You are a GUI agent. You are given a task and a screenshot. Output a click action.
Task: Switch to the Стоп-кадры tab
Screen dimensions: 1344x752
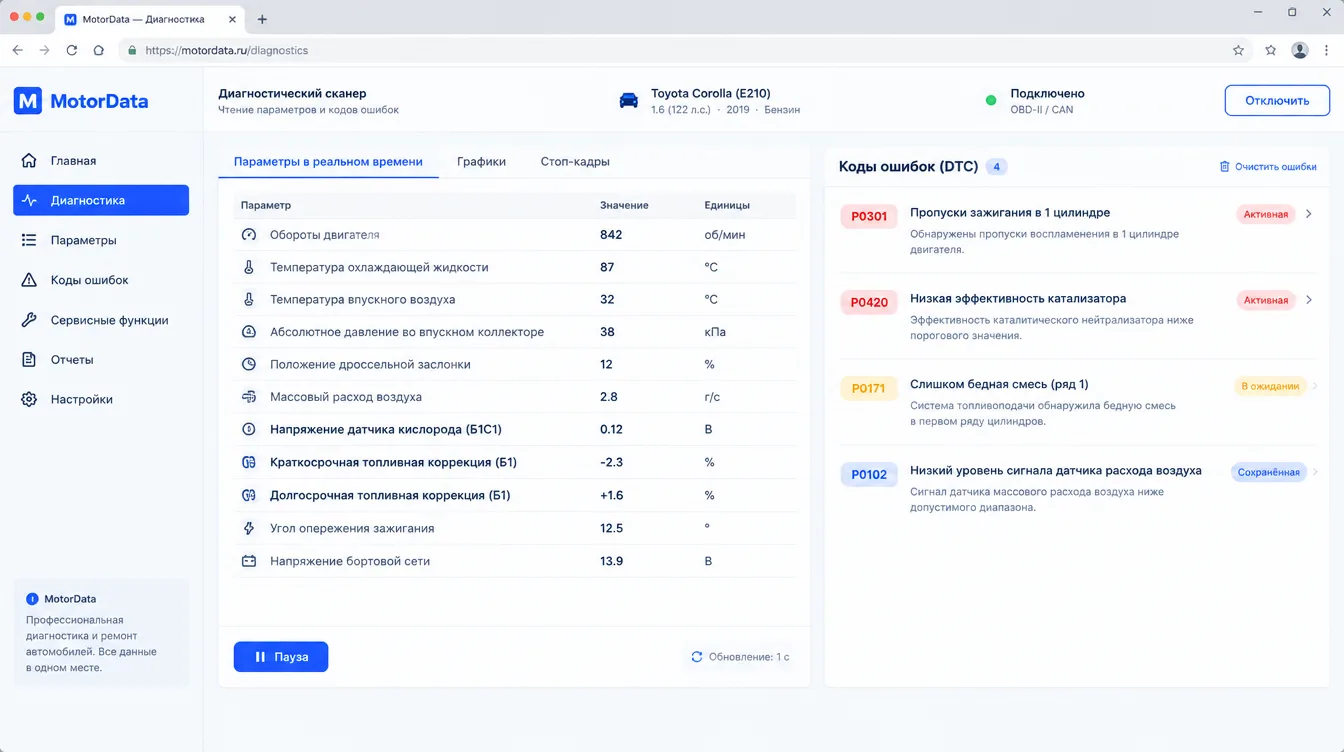575,161
